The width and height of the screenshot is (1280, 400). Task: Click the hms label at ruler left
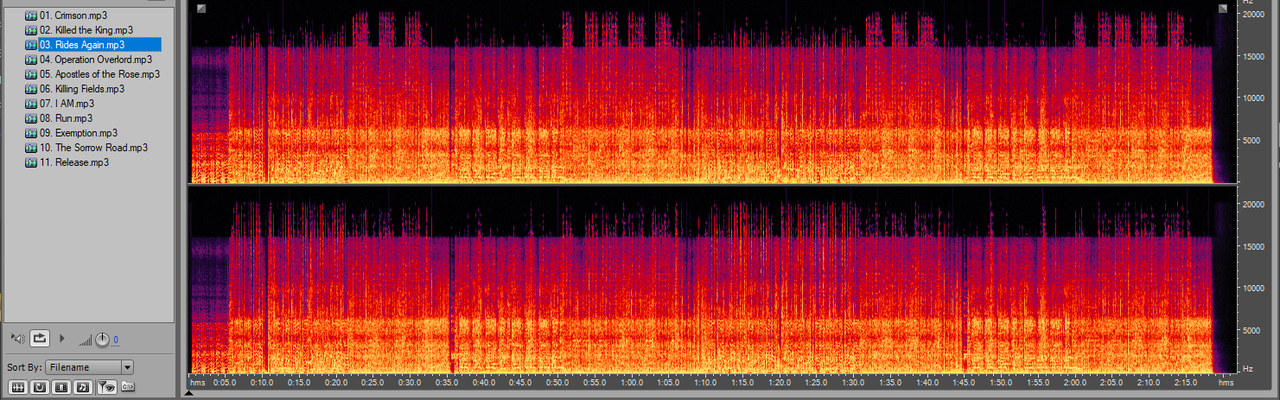click(198, 382)
